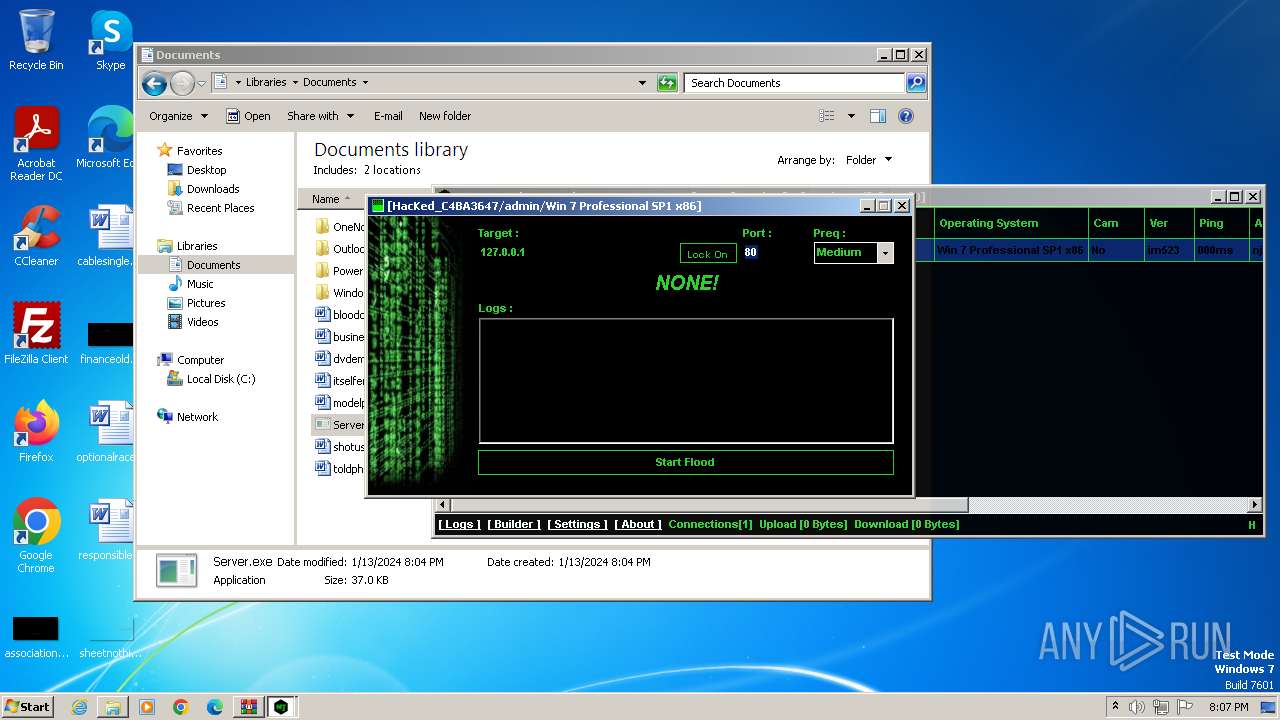1280x720 pixels.
Task: Open CCleaner desktop icon
Action: coord(36,236)
